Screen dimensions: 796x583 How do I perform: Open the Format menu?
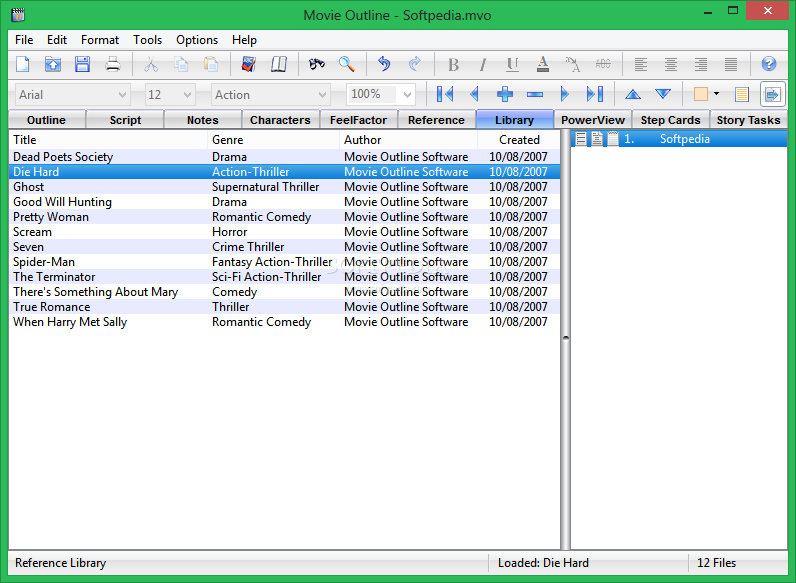click(x=100, y=40)
